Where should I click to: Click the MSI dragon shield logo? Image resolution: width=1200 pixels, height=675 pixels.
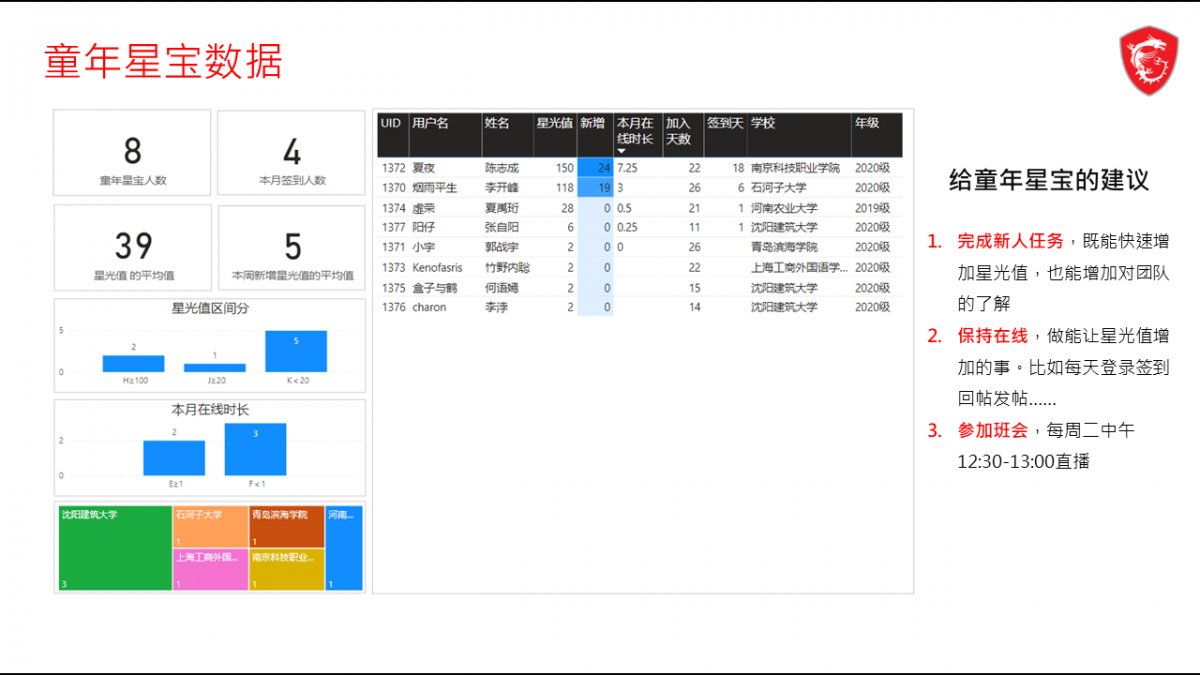pyautogui.click(x=1149, y=61)
